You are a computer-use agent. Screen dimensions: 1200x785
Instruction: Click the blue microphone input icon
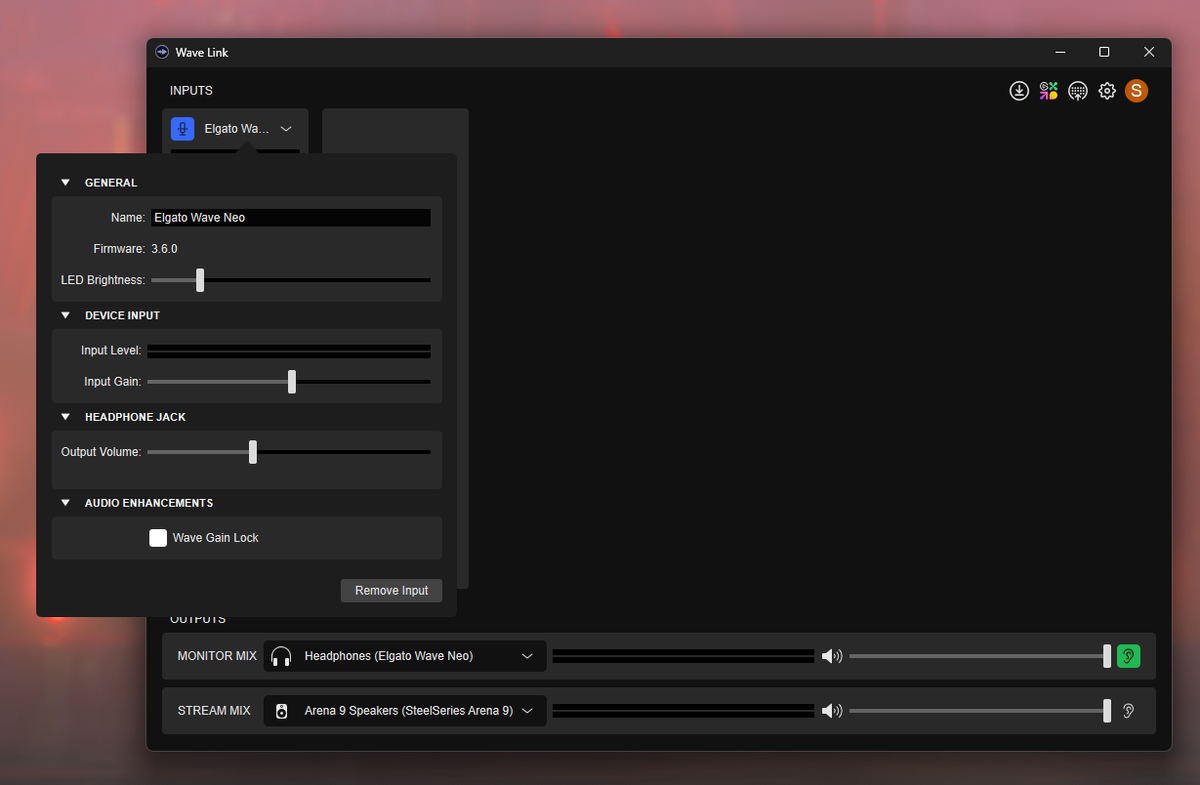(182, 129)
